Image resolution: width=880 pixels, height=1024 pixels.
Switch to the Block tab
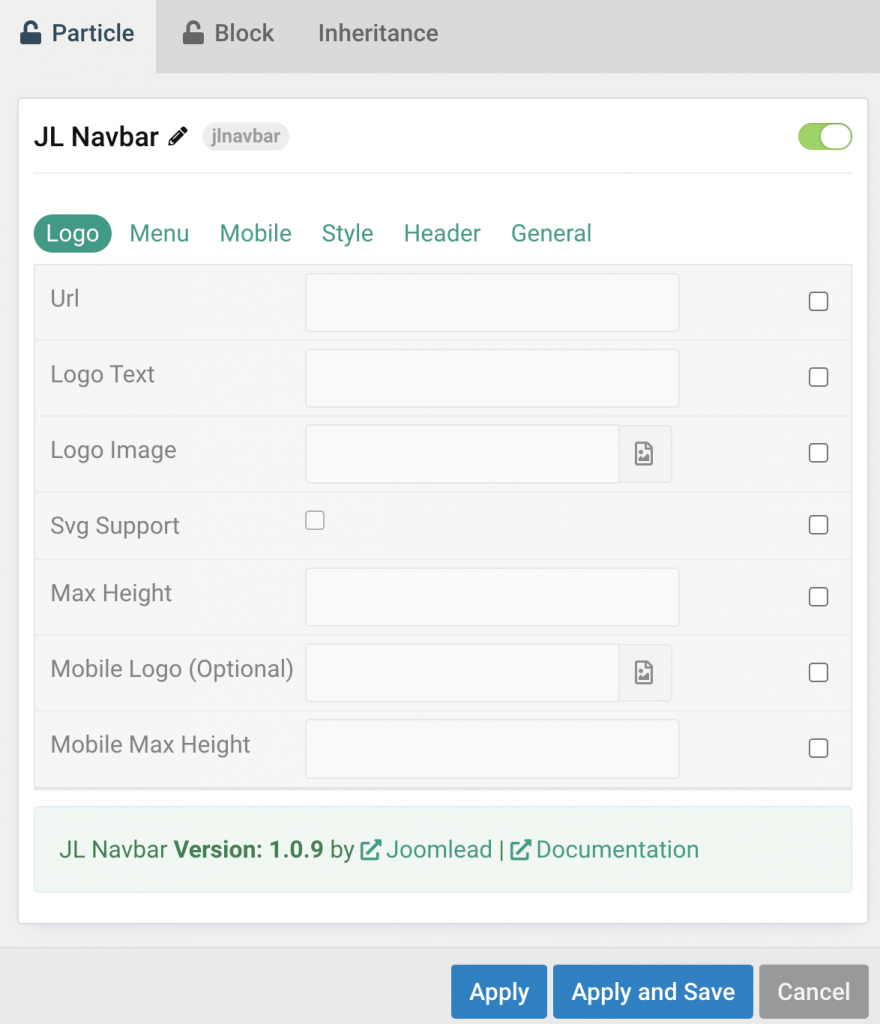(228, 33)
